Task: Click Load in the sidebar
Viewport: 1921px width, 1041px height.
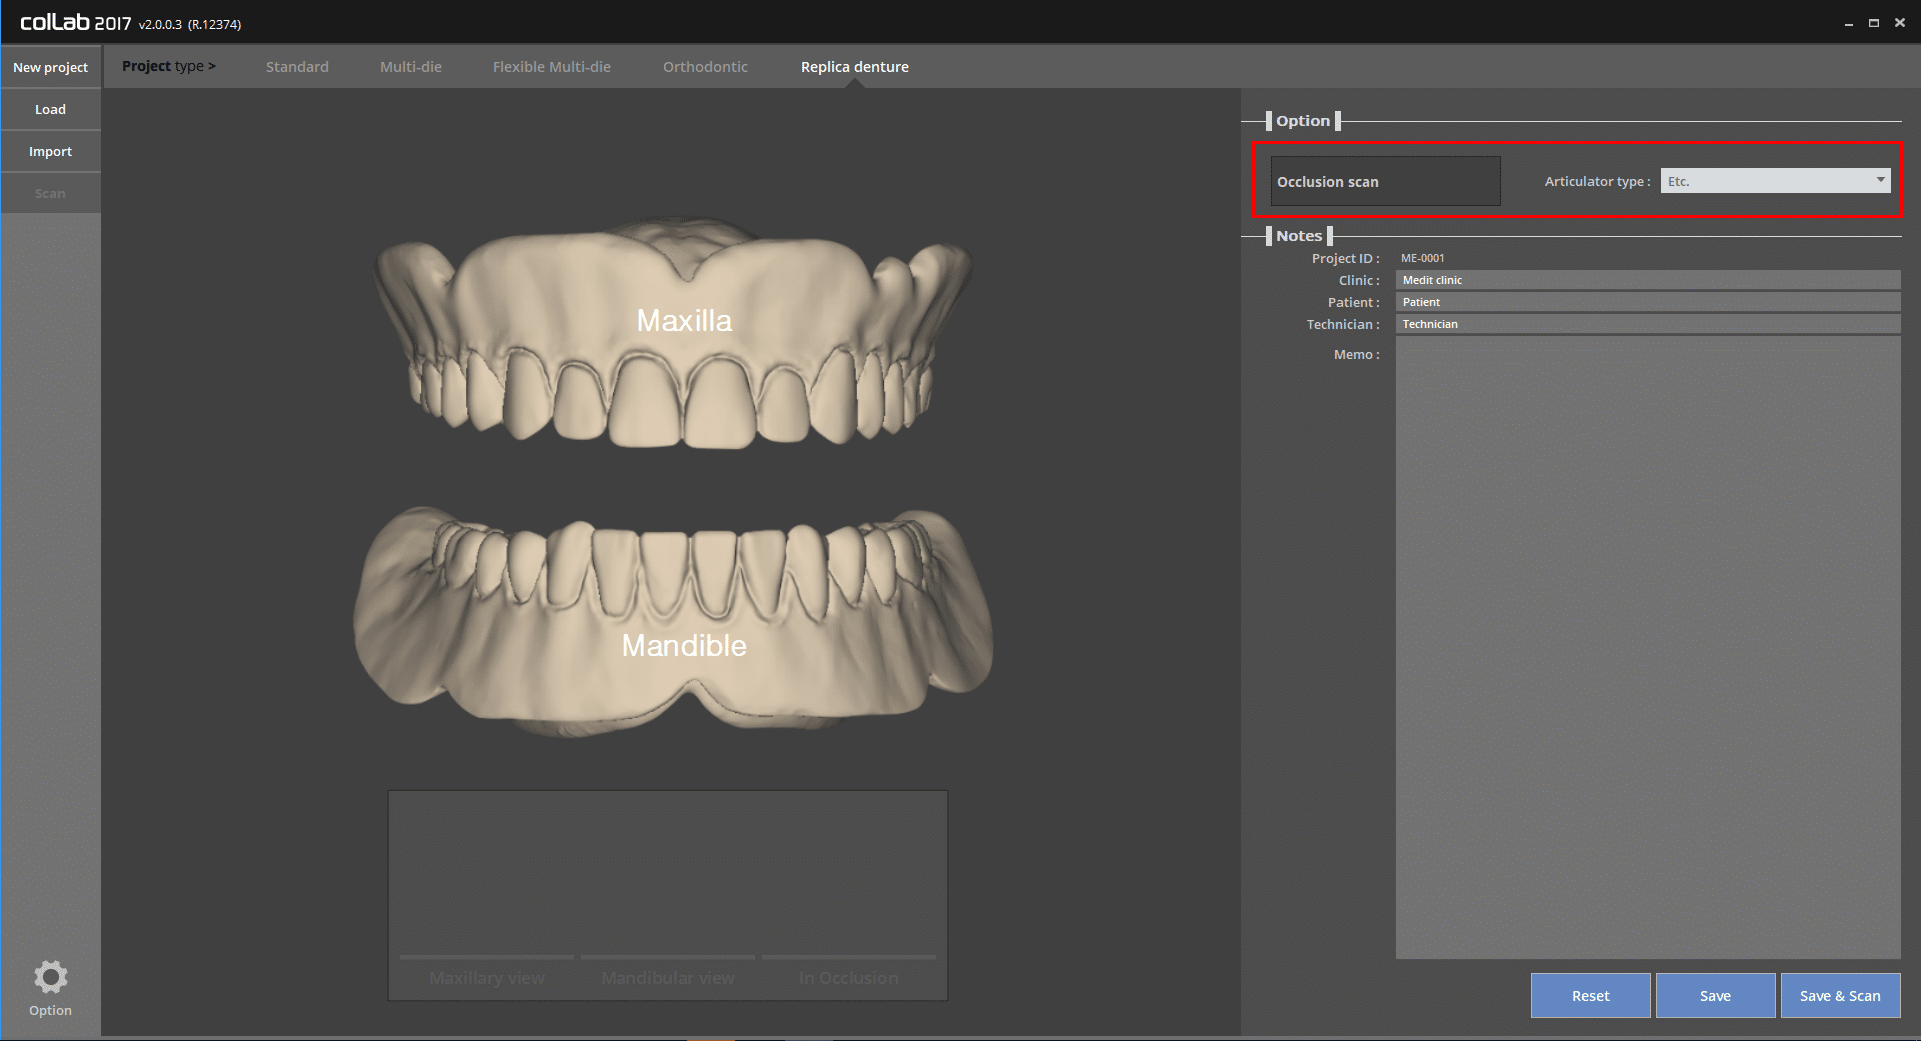Action: pyautogui.click(x=50, y=109)
